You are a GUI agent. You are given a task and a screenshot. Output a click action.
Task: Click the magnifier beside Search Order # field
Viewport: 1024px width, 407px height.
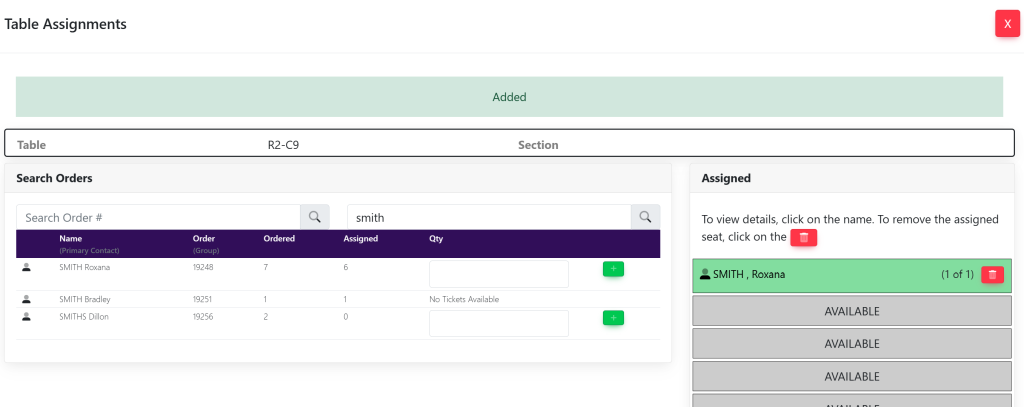(x=314, y=217)
